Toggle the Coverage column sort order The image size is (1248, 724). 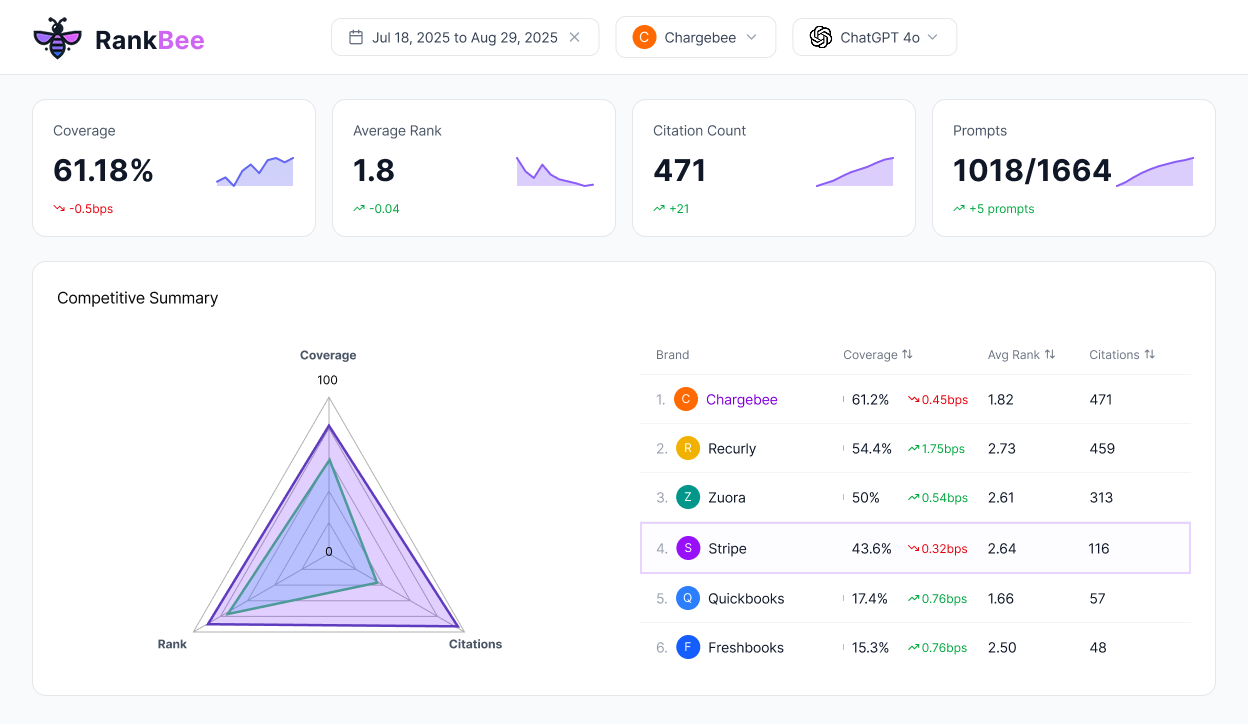pyautogui.click(x=908, y=354)
